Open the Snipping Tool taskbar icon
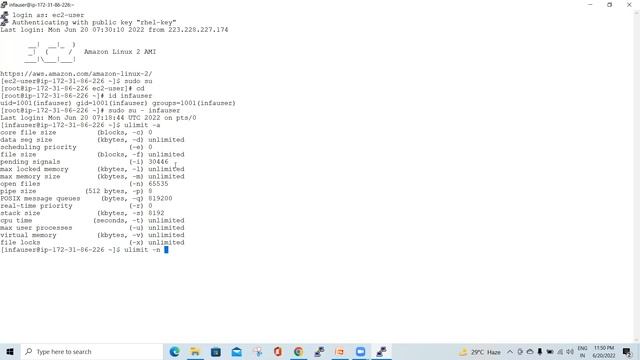 (x=258, y=352)
